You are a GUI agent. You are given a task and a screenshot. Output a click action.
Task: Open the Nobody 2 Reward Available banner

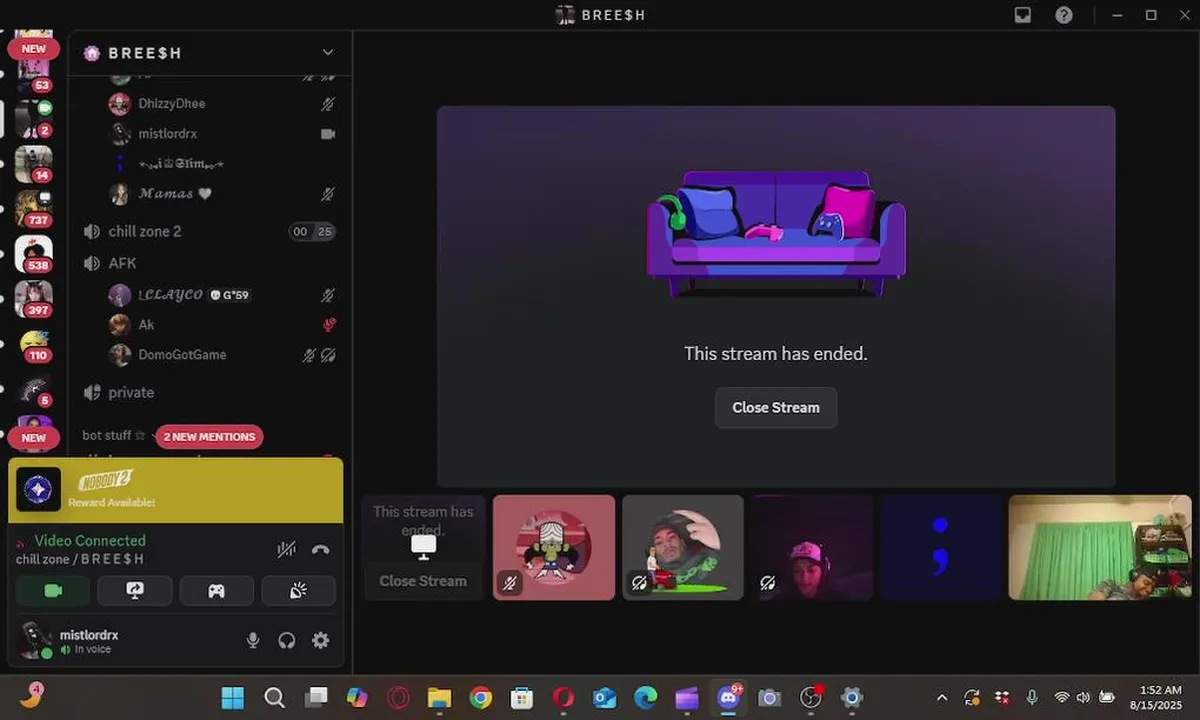tap(176, 490)
